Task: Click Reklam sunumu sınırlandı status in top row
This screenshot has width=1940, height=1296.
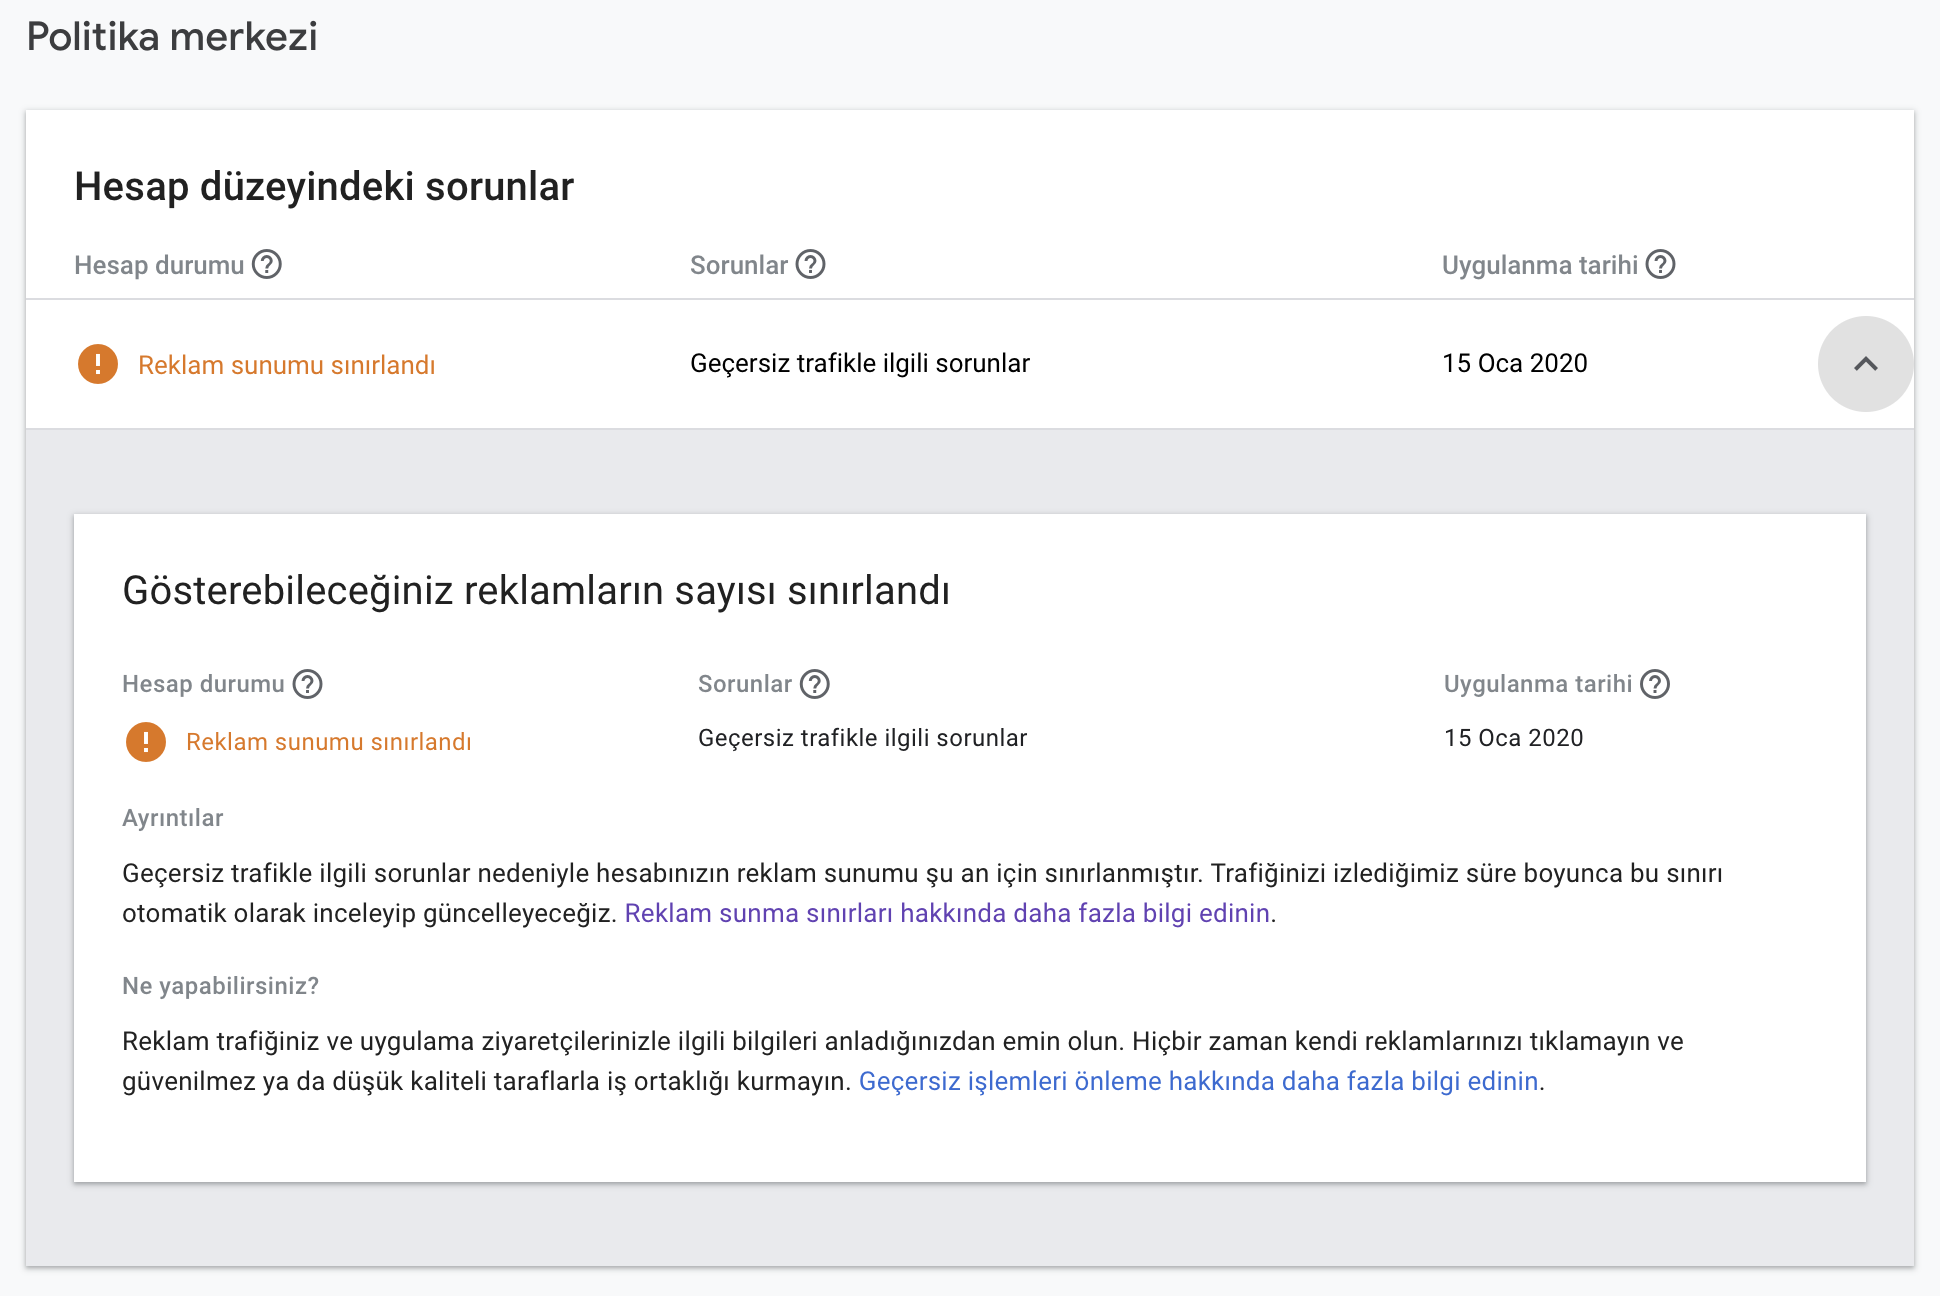Action: pos(287,365)
